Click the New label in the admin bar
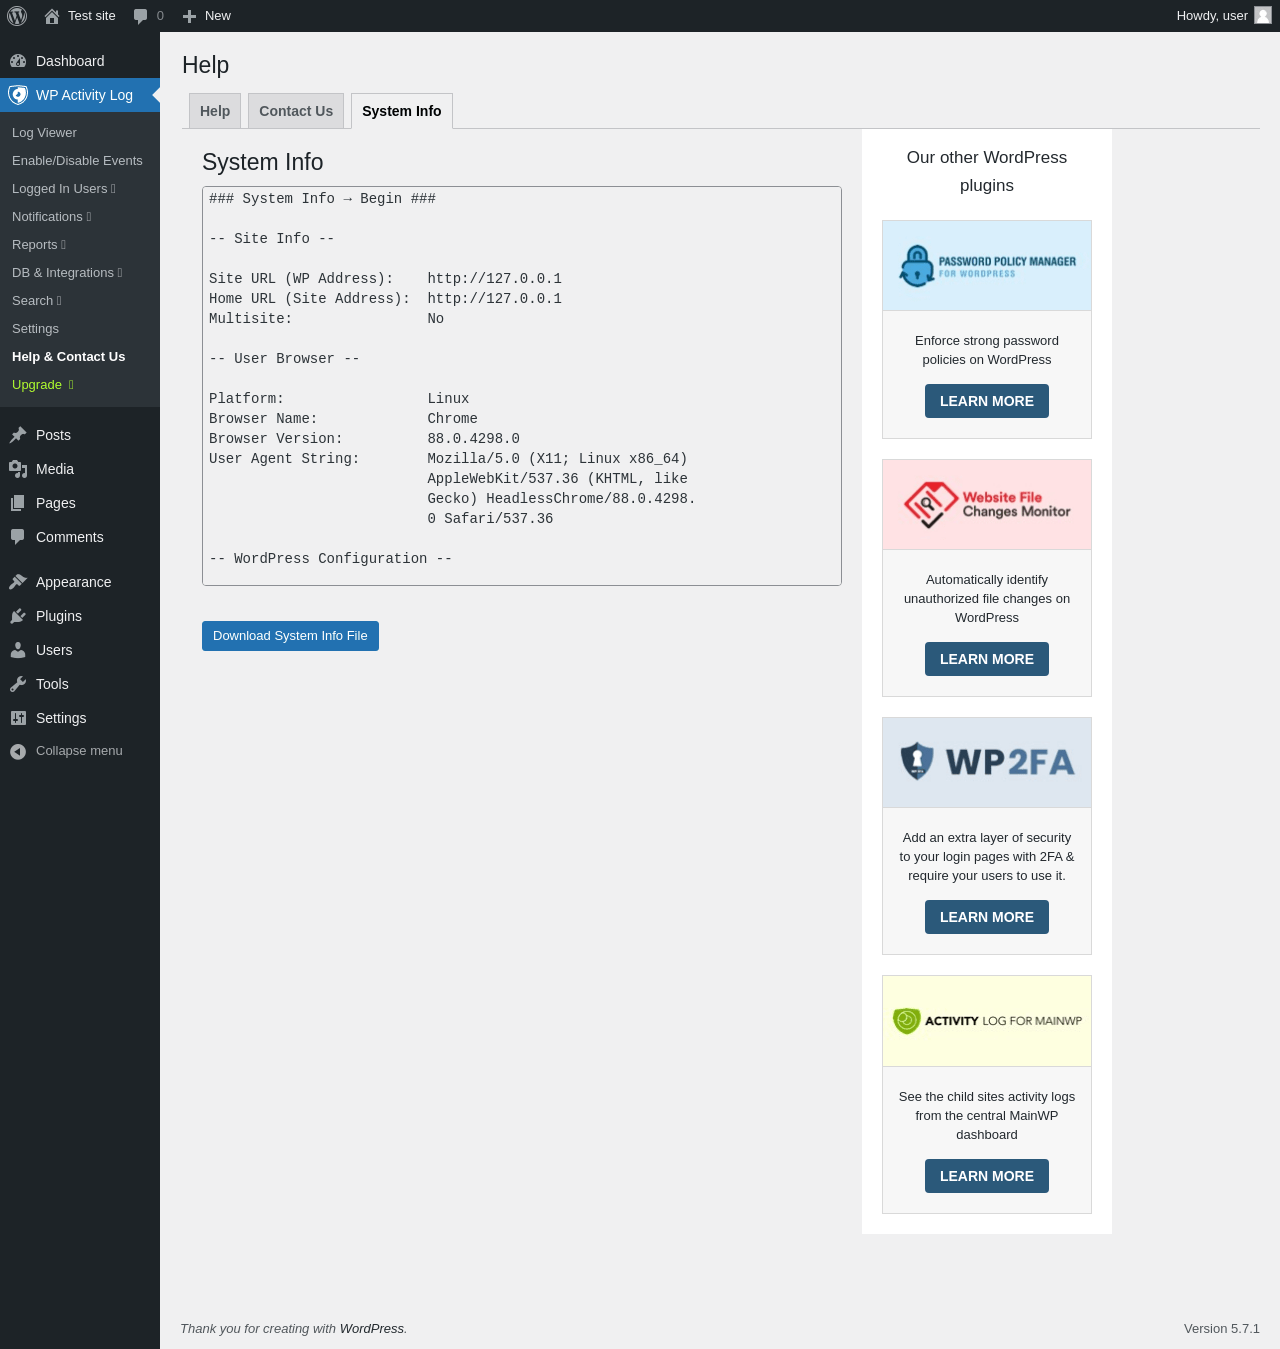The height and width of the screenshot is (1349, 1280). pos(218,16)
